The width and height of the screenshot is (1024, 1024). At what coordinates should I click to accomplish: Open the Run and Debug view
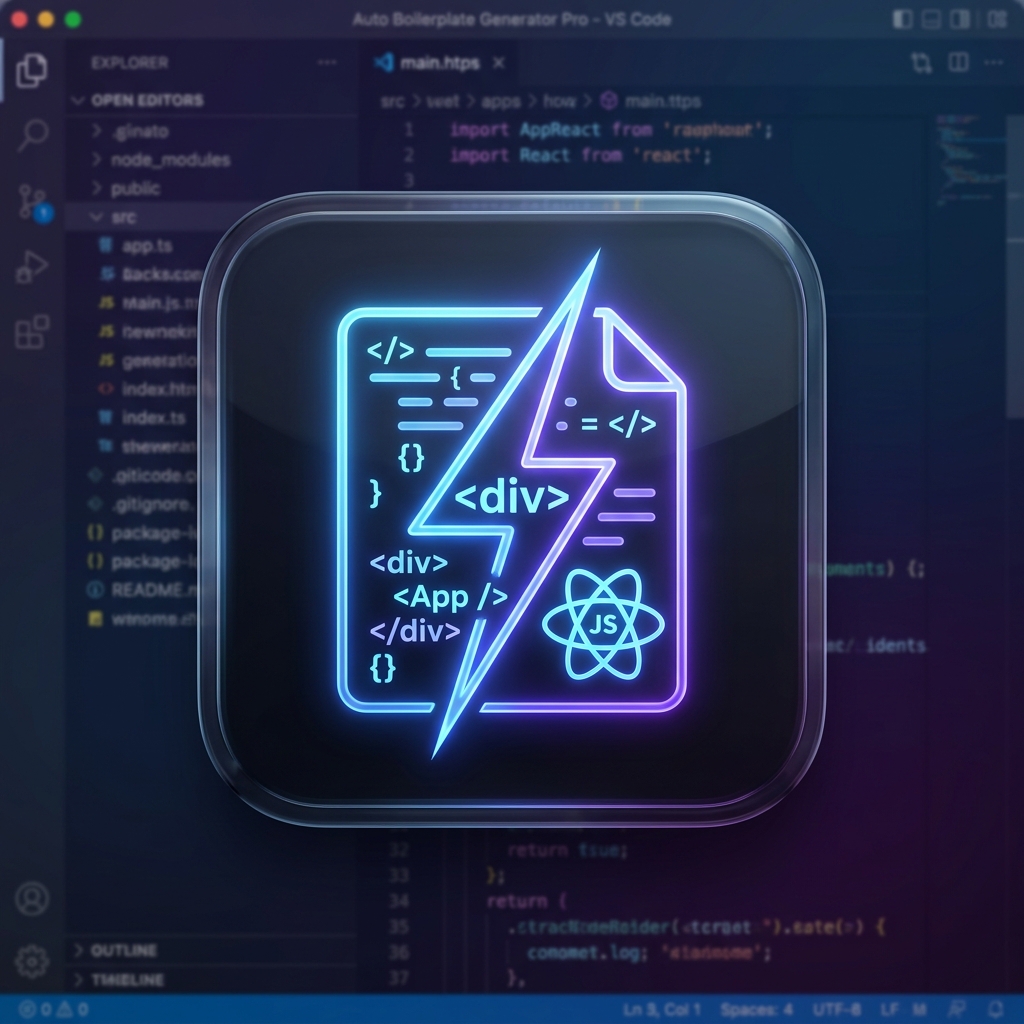click(x=31, y=266)
